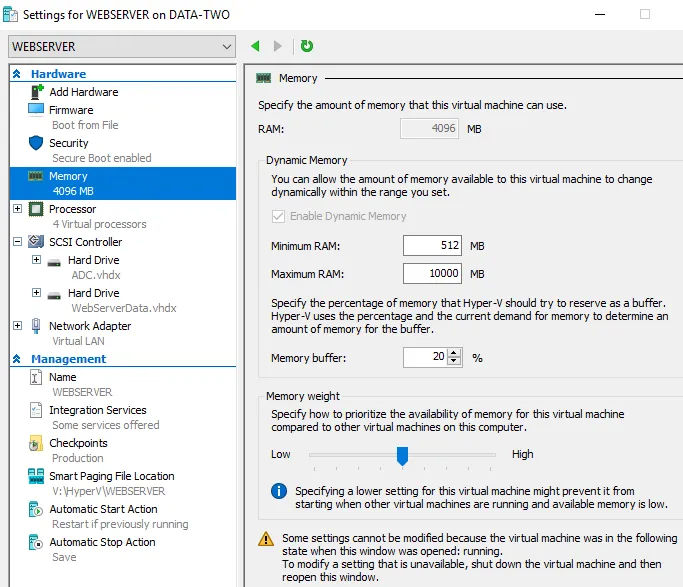Screen dimensions: 683x587
Task: Decrease Memory buffer with down arrow
Action: [x=454, y=361]
